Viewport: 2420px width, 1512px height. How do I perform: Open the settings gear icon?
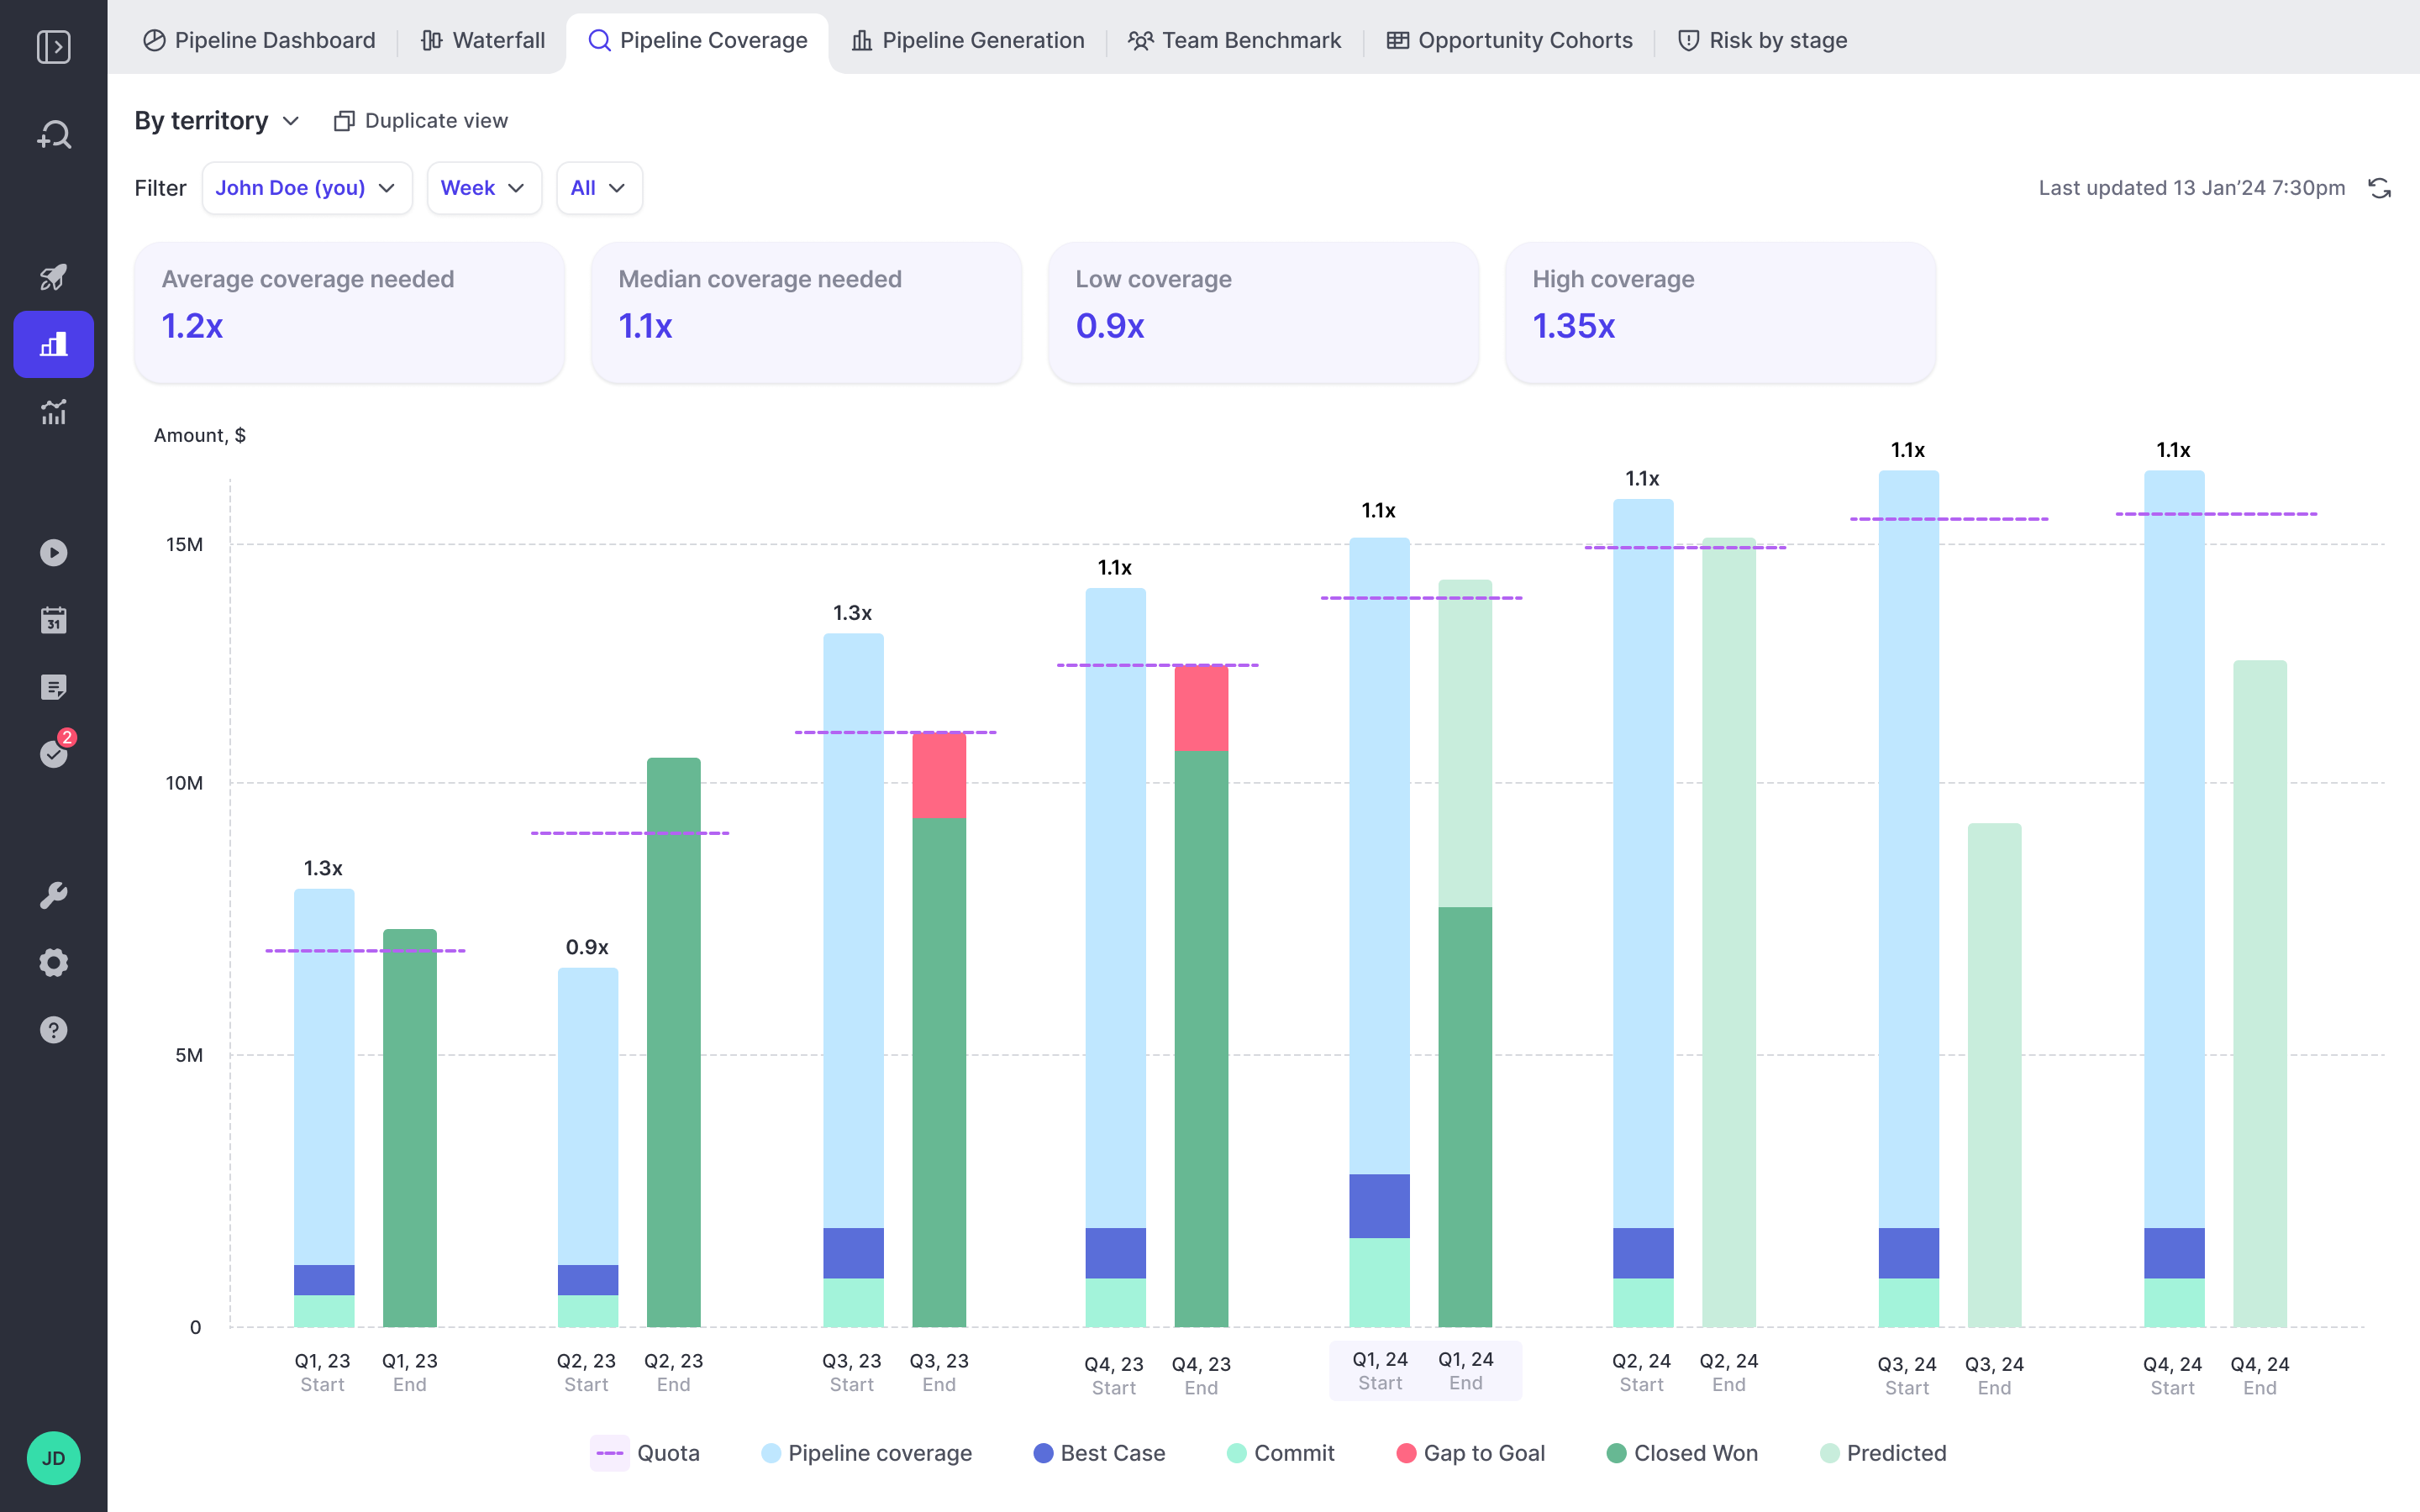click(x=53, y=962)
